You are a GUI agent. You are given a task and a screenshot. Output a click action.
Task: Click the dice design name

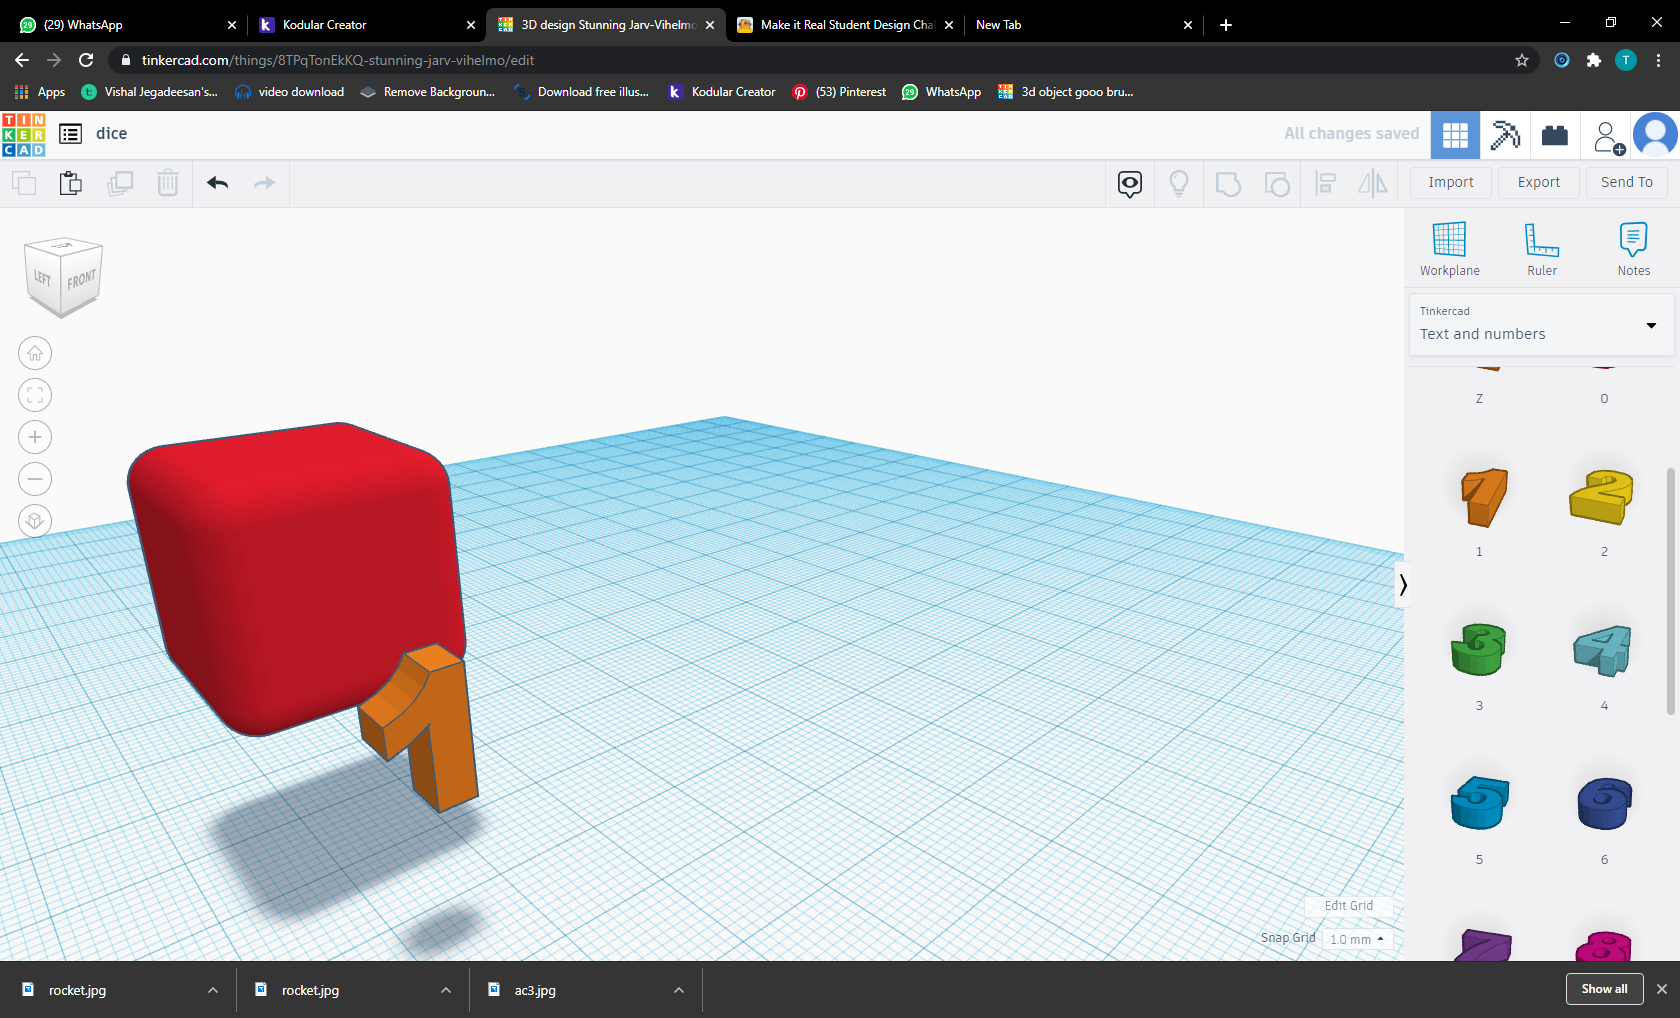pyautogui.click(x=111, y=134)
